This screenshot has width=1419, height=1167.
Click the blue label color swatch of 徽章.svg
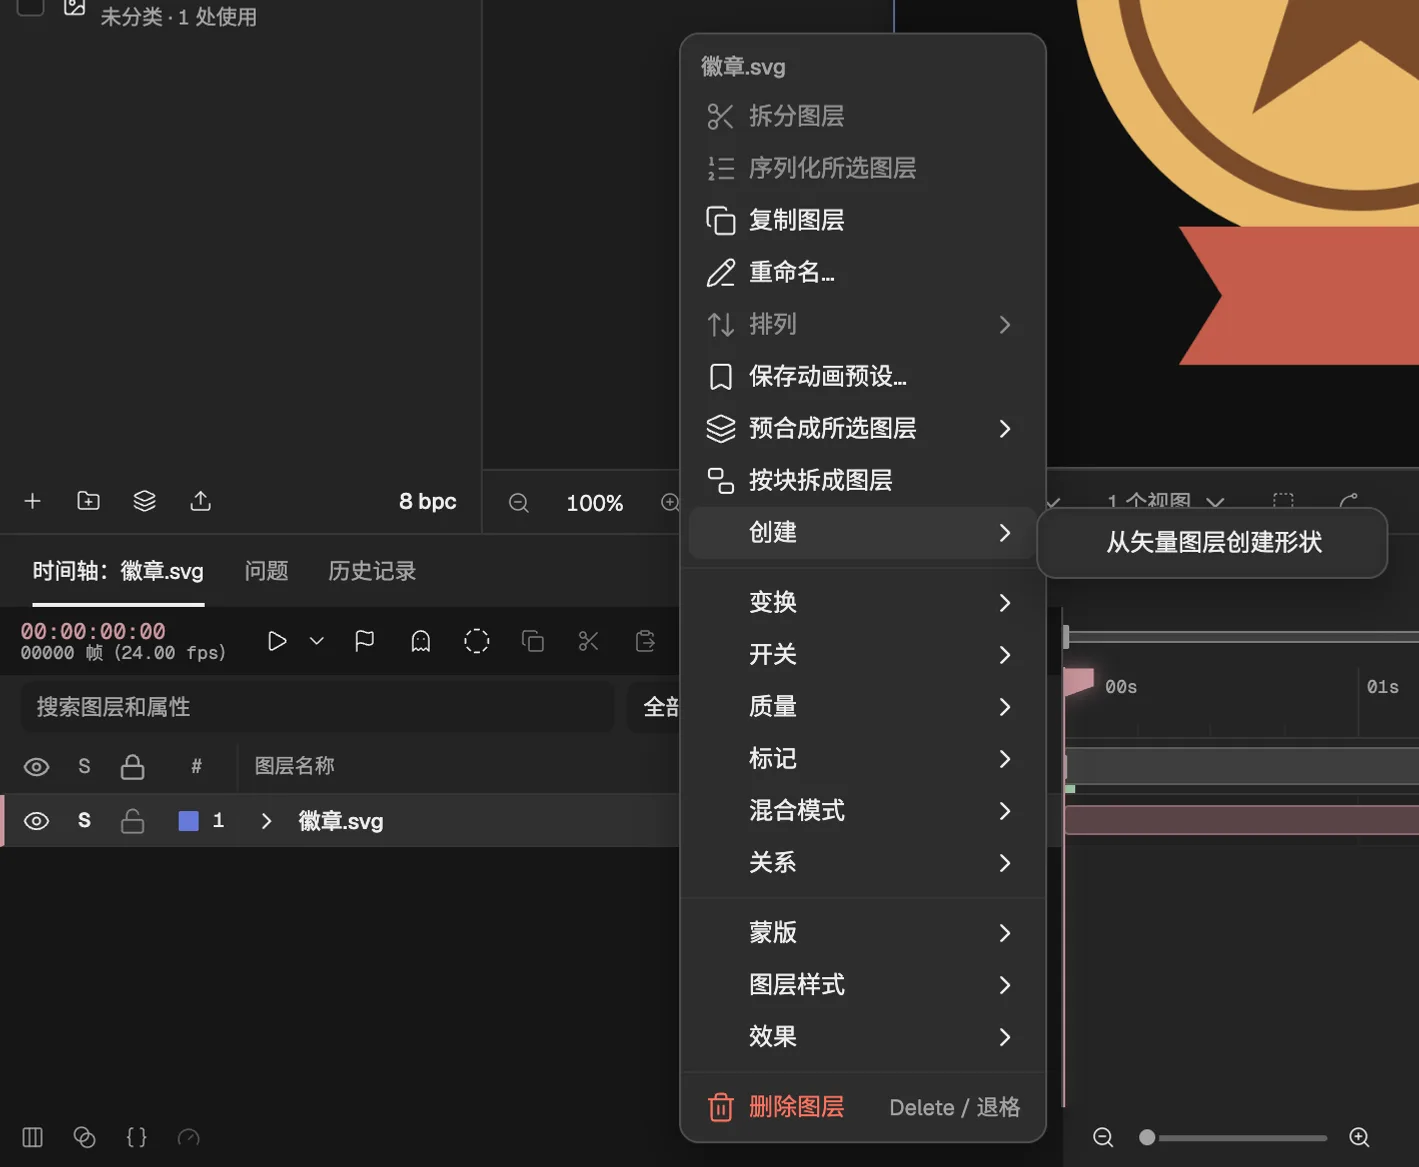click(188, 821)
